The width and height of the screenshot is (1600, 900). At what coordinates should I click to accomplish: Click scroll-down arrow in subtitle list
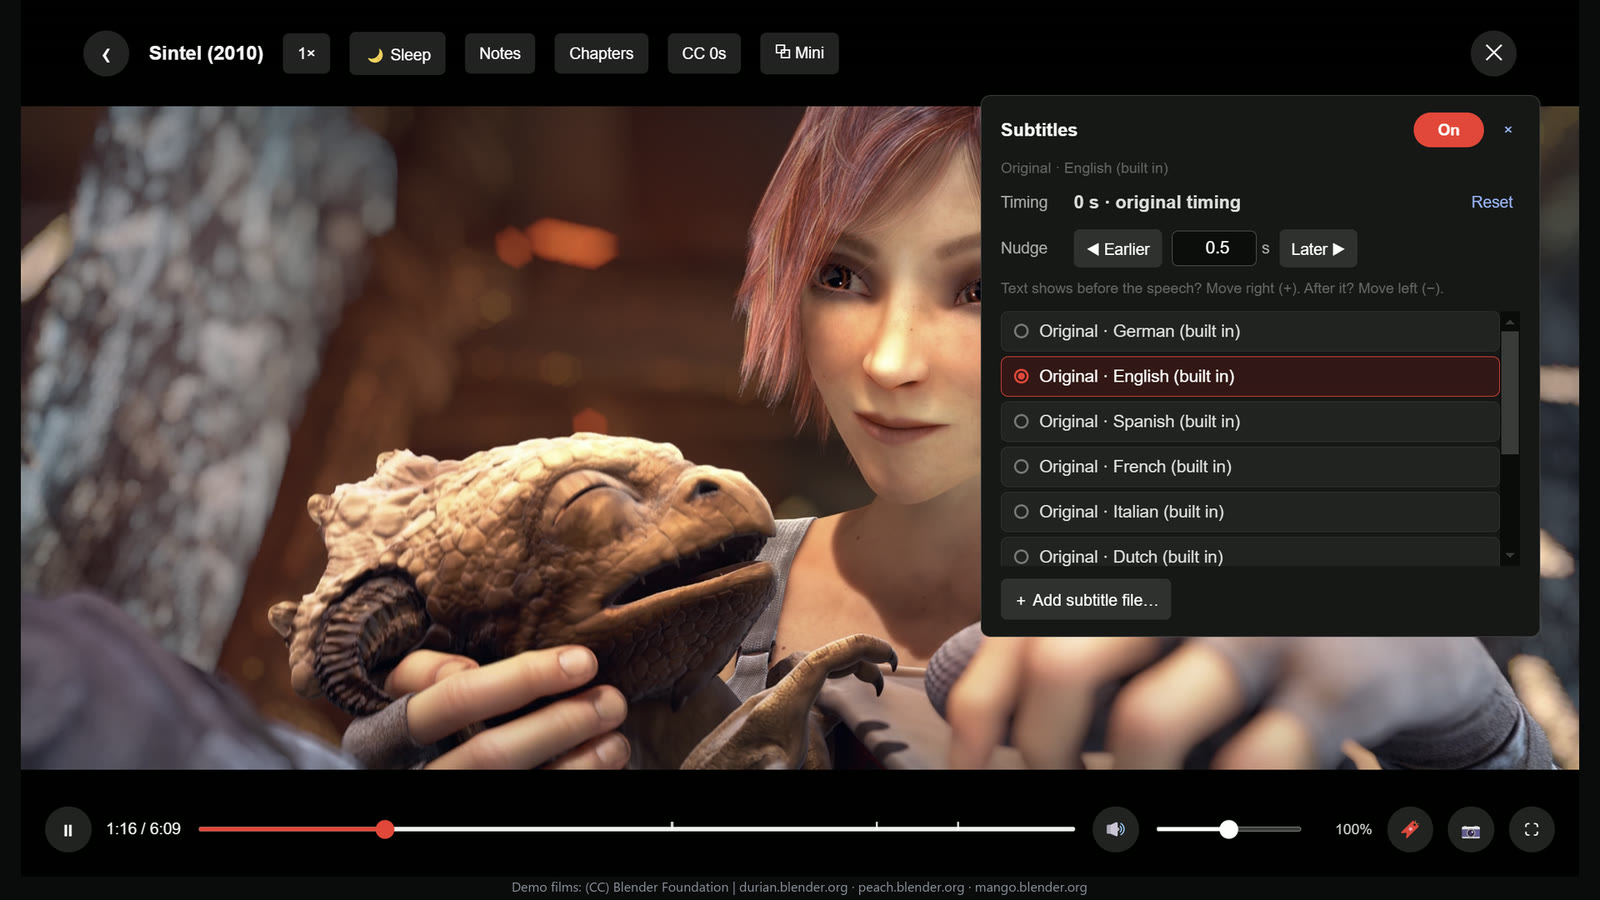[1510, 556]
